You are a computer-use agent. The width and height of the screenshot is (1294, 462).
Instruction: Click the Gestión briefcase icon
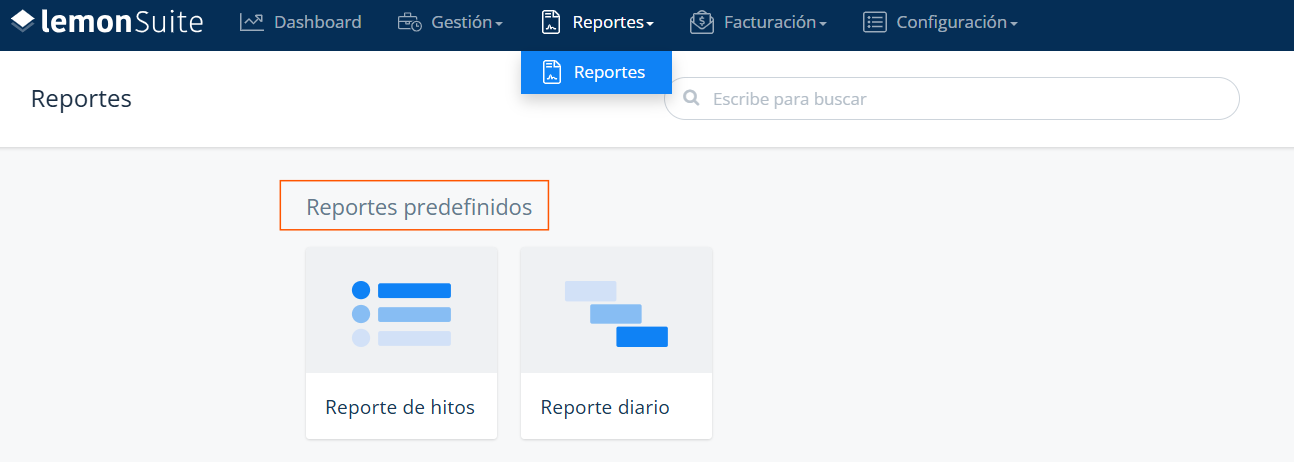(409, 22)
